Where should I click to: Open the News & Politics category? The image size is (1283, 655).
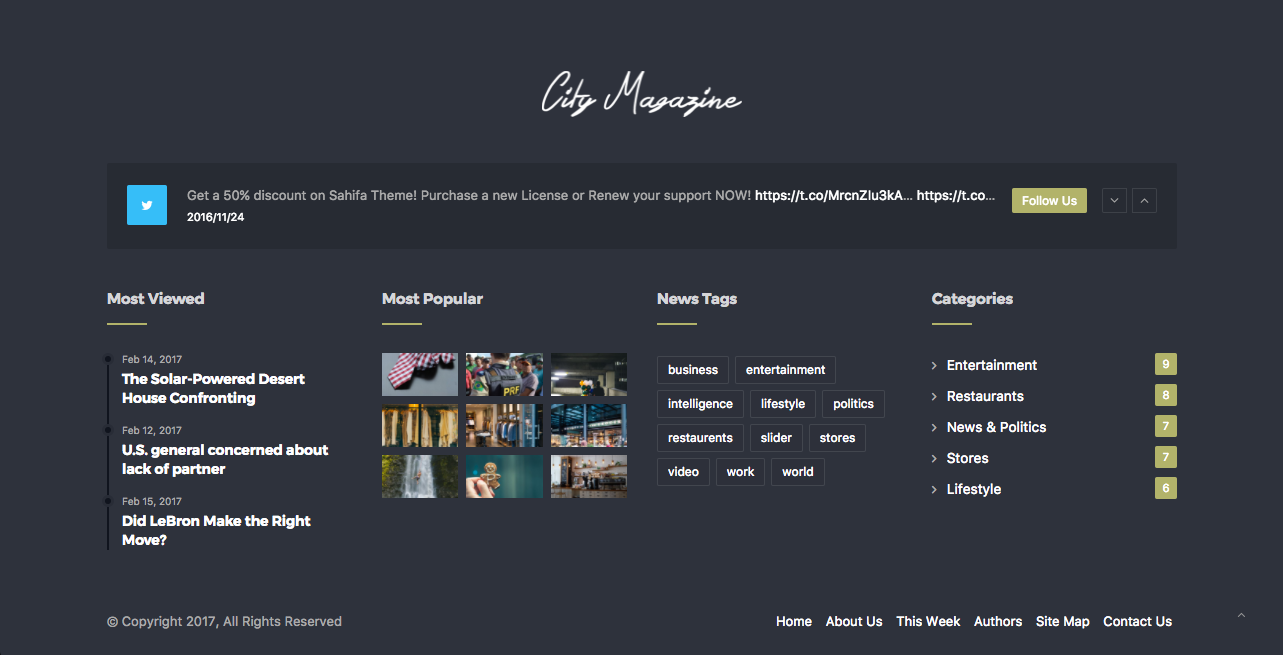click(996, 427)
